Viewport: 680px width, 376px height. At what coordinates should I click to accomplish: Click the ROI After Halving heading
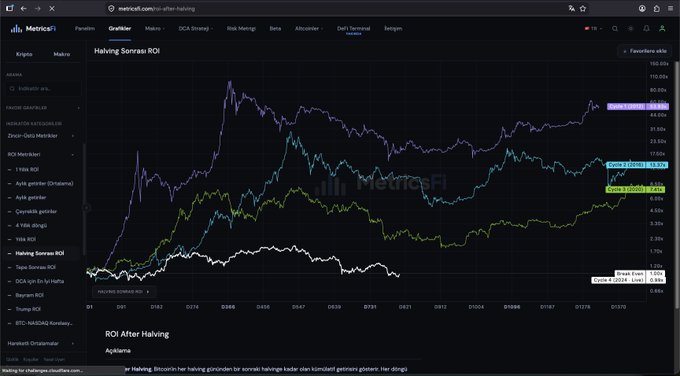point(137,334)
